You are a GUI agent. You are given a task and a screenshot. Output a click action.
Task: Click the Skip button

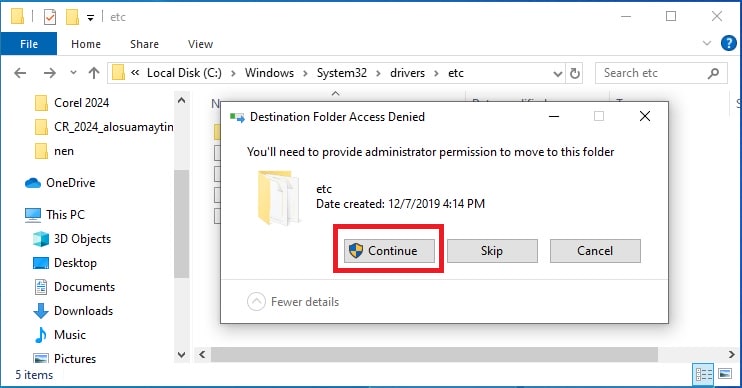click(492, 250)
